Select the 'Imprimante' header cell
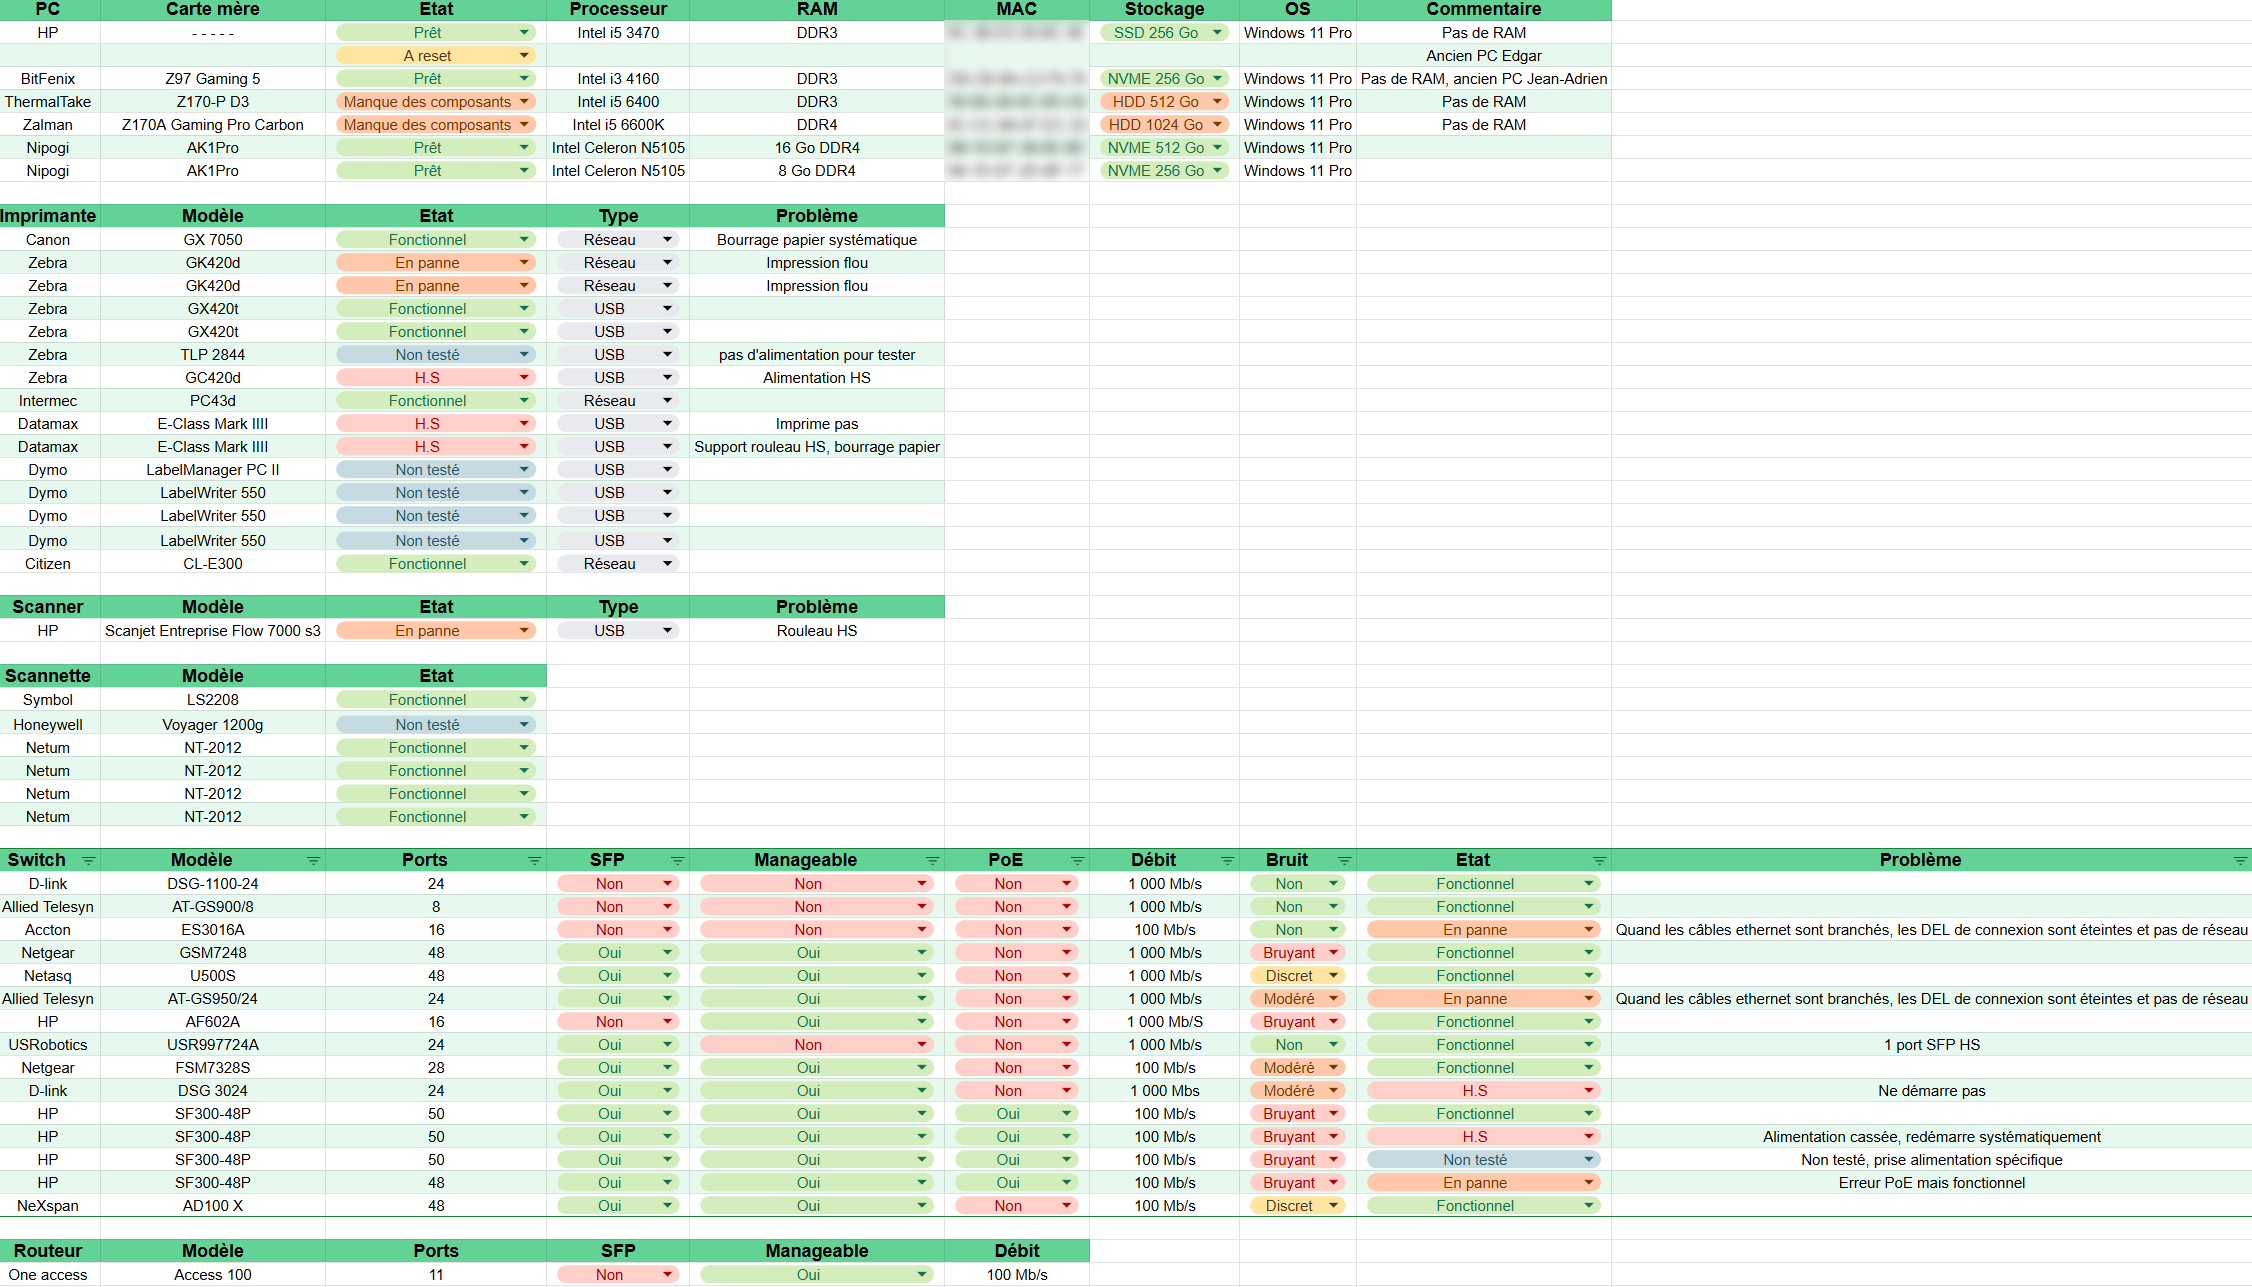This screenshot has height=1287, width=2252. [48, 216]
